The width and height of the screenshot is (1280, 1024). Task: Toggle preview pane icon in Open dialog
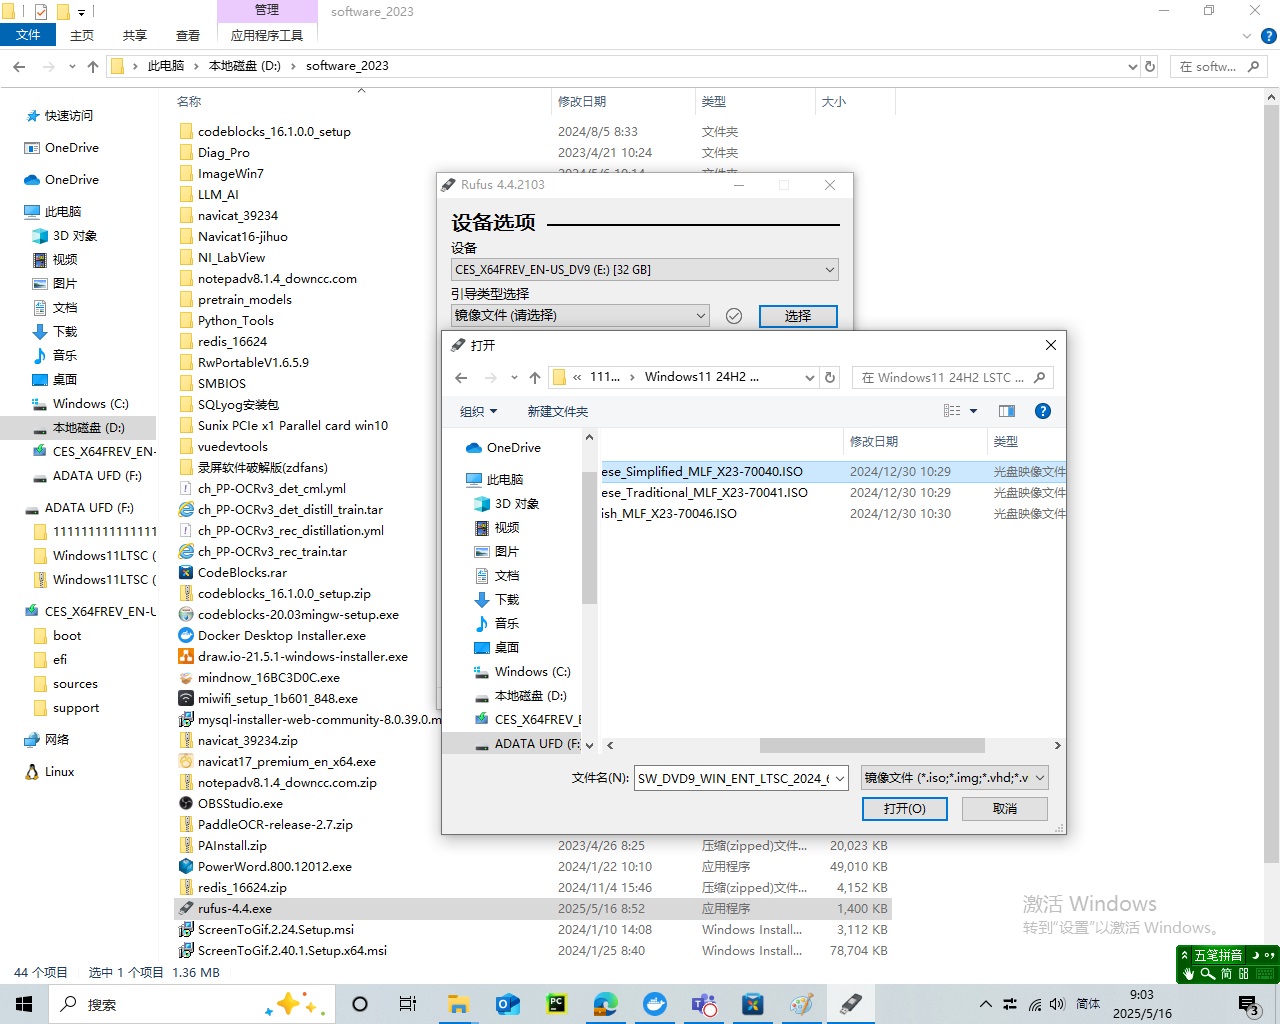click(1007, 411)
